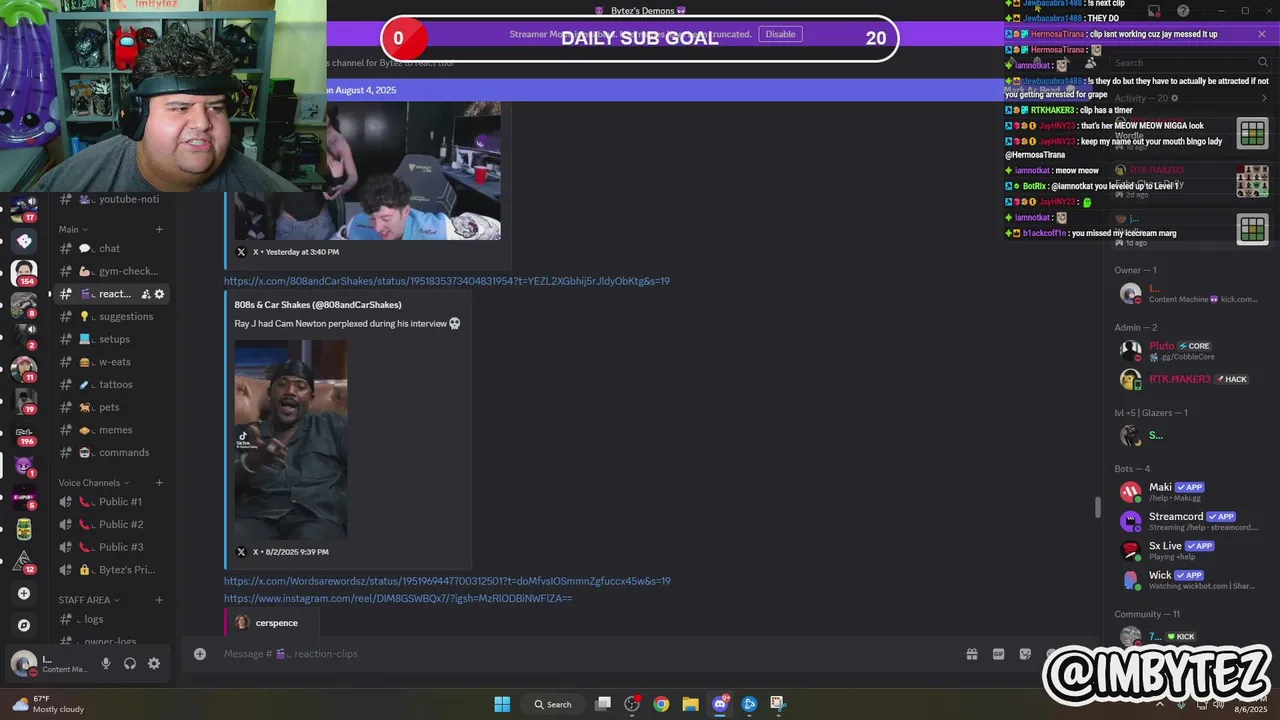Screen dimensions: 1280x720
Task: Open the reaction-clips channel settings gear
Action: [x=159, y=294]
